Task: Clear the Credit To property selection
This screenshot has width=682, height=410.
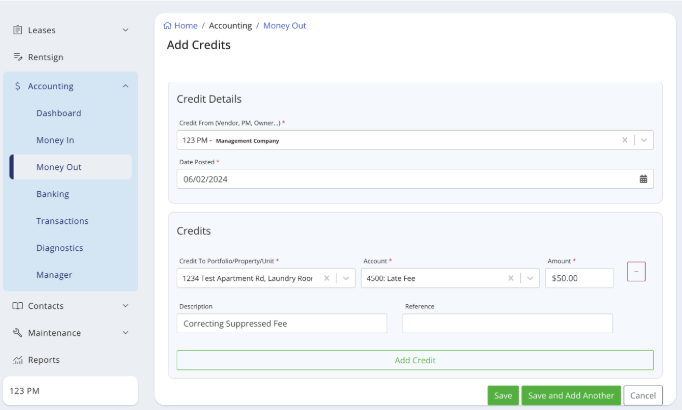Action: 327,278
